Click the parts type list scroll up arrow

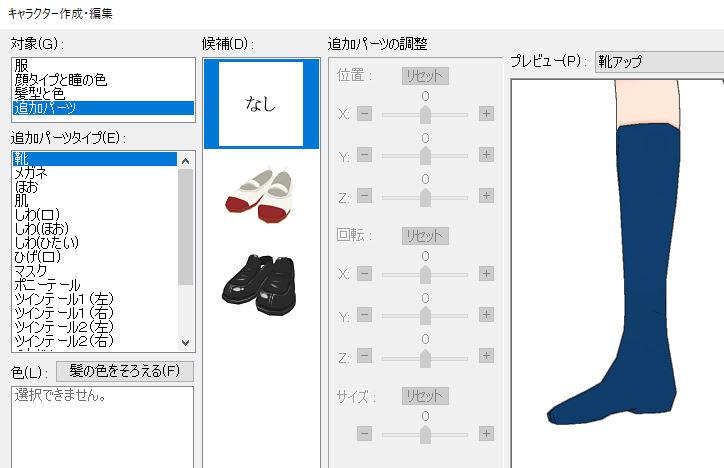pos(186,161)
